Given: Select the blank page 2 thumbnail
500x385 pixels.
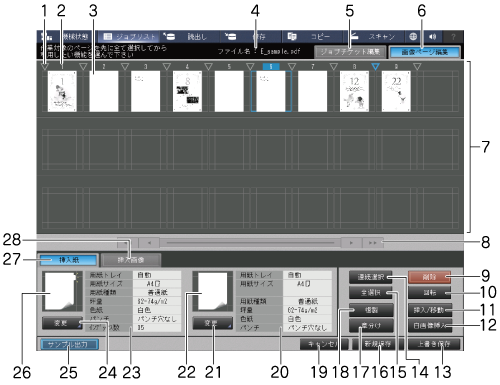Looking at the screenshot, I should (104, 91).
